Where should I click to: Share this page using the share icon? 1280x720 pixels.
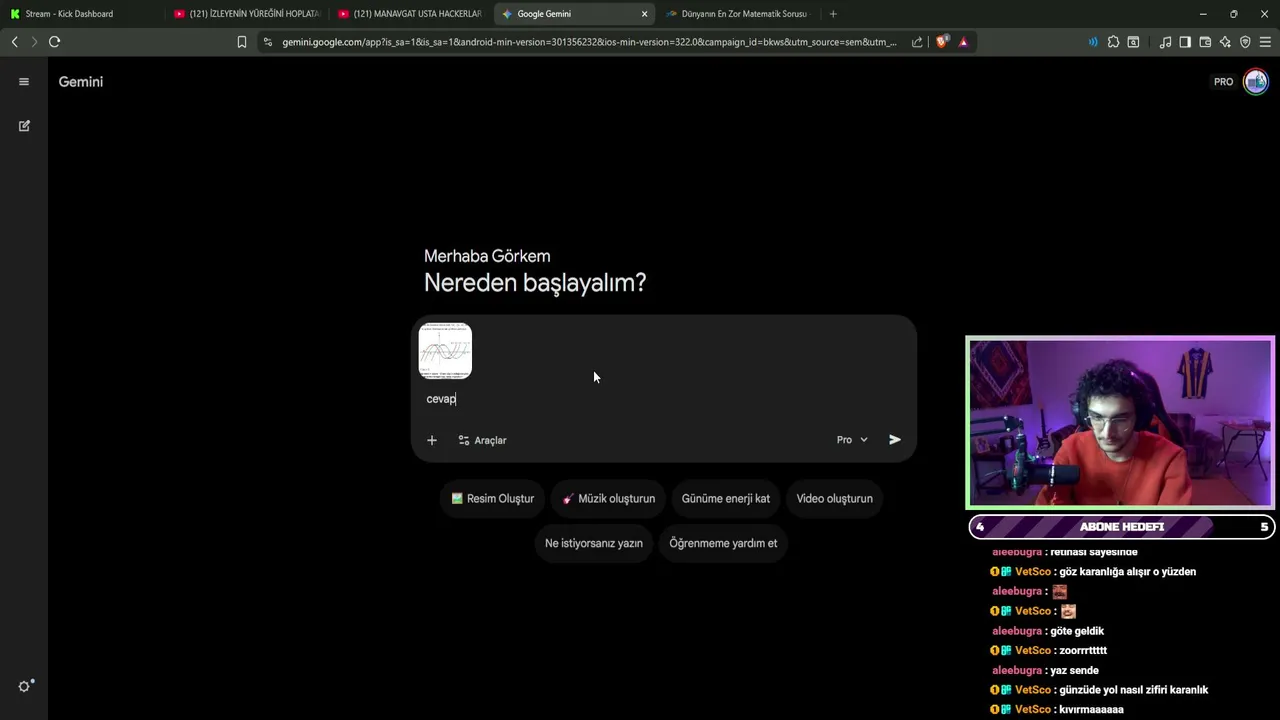pyautogui.click(x=917, y=42)
